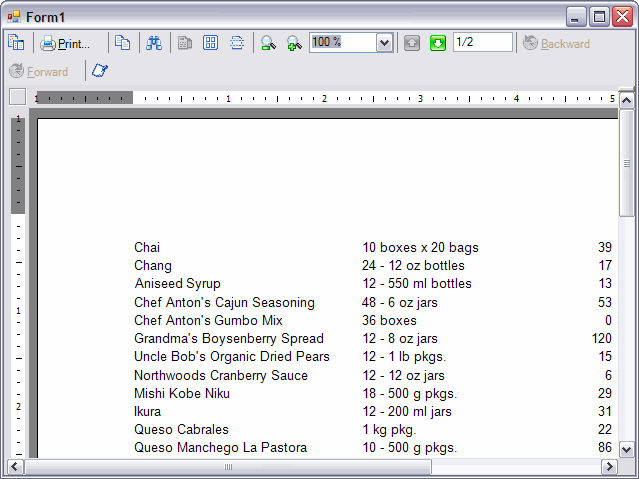
Task: Click the Backward navigation button
Action: [556, 43]
